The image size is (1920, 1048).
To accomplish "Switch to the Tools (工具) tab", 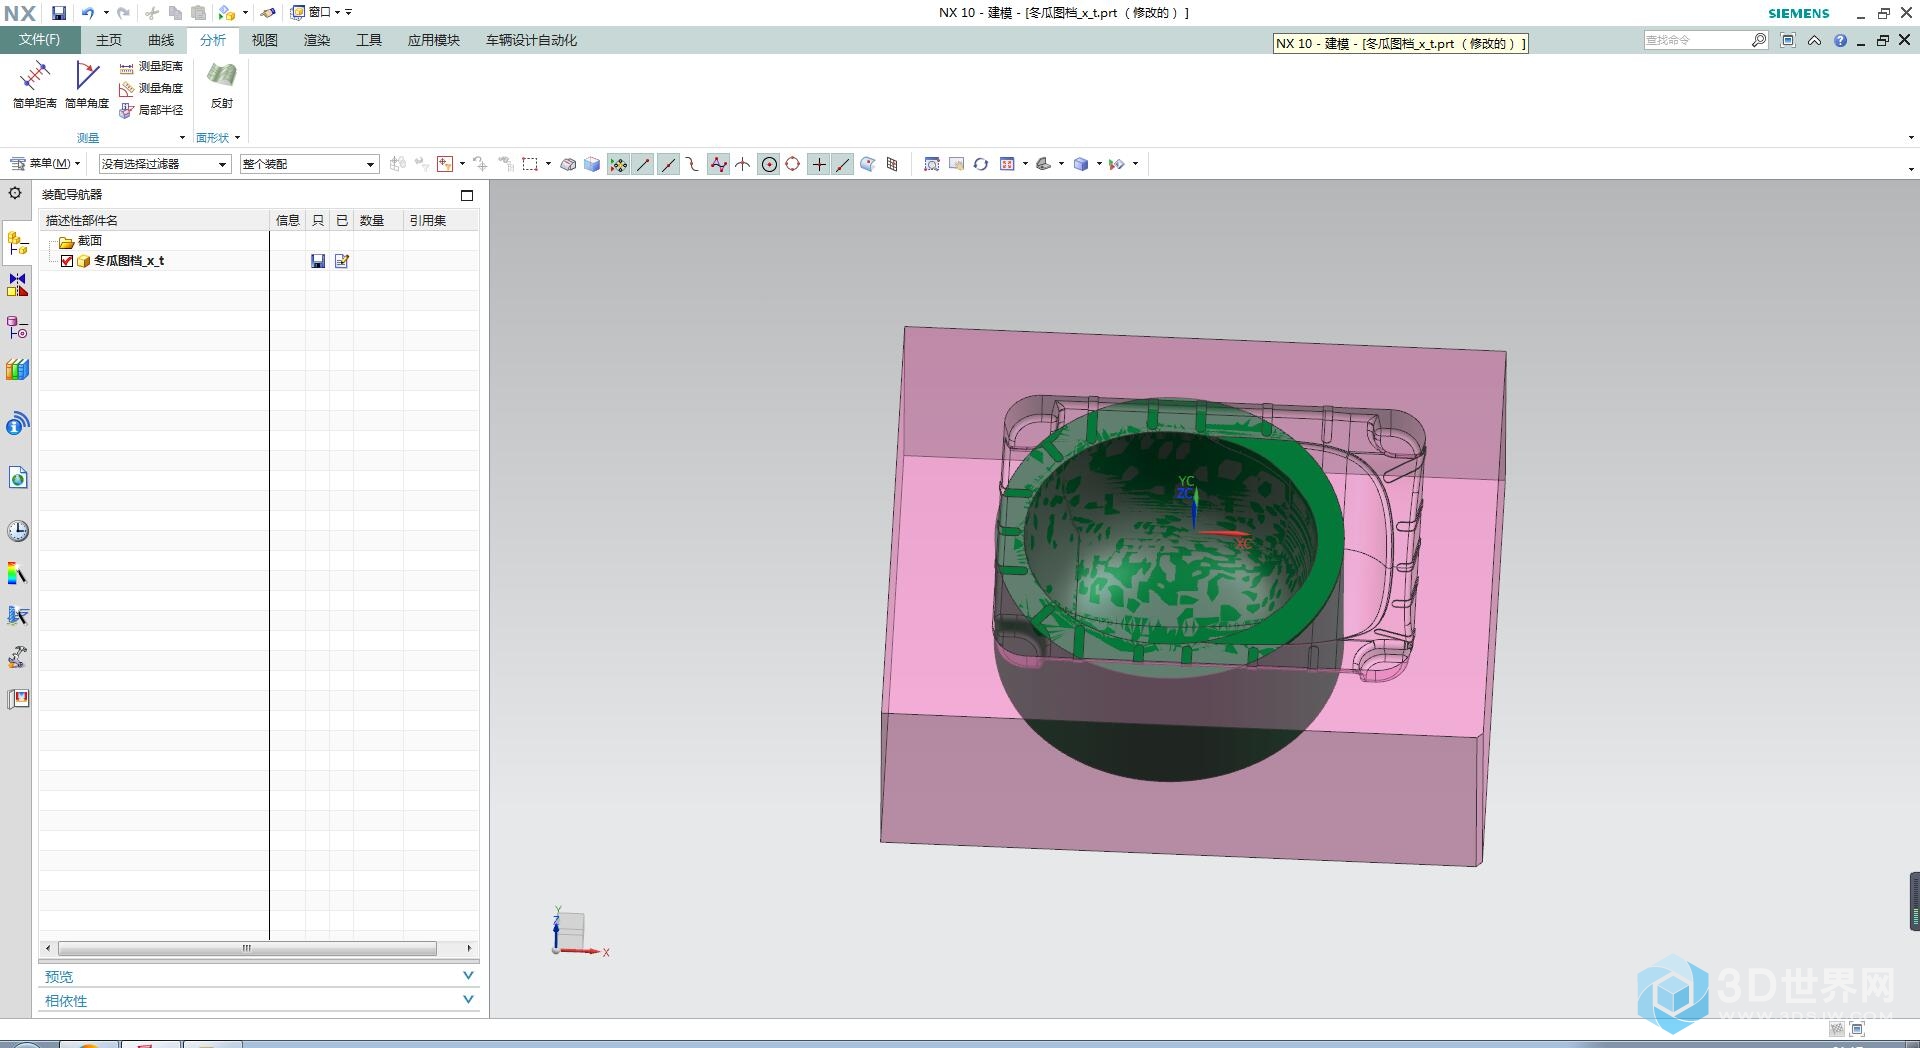I will click(369, 40).
